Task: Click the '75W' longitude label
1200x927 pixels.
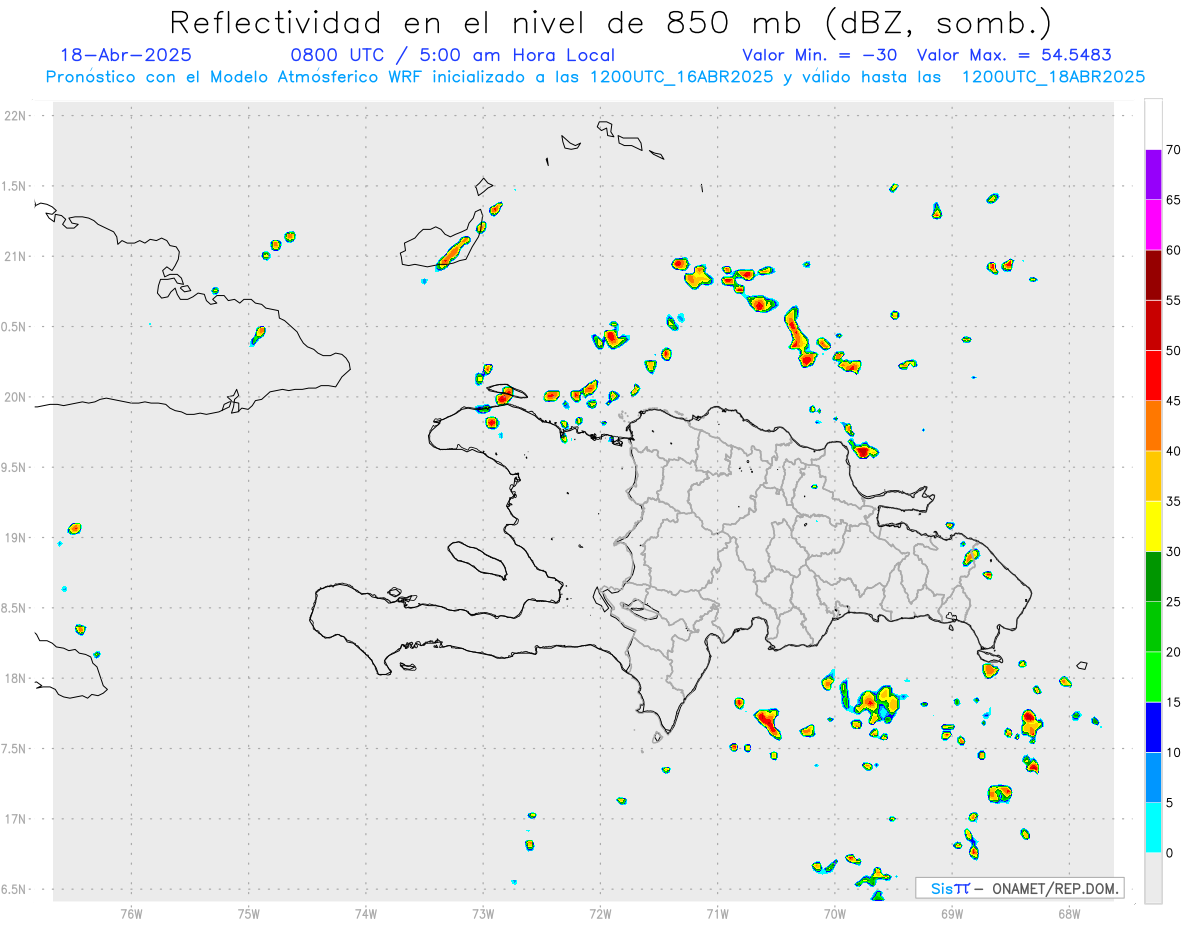Action: (249, 913)
